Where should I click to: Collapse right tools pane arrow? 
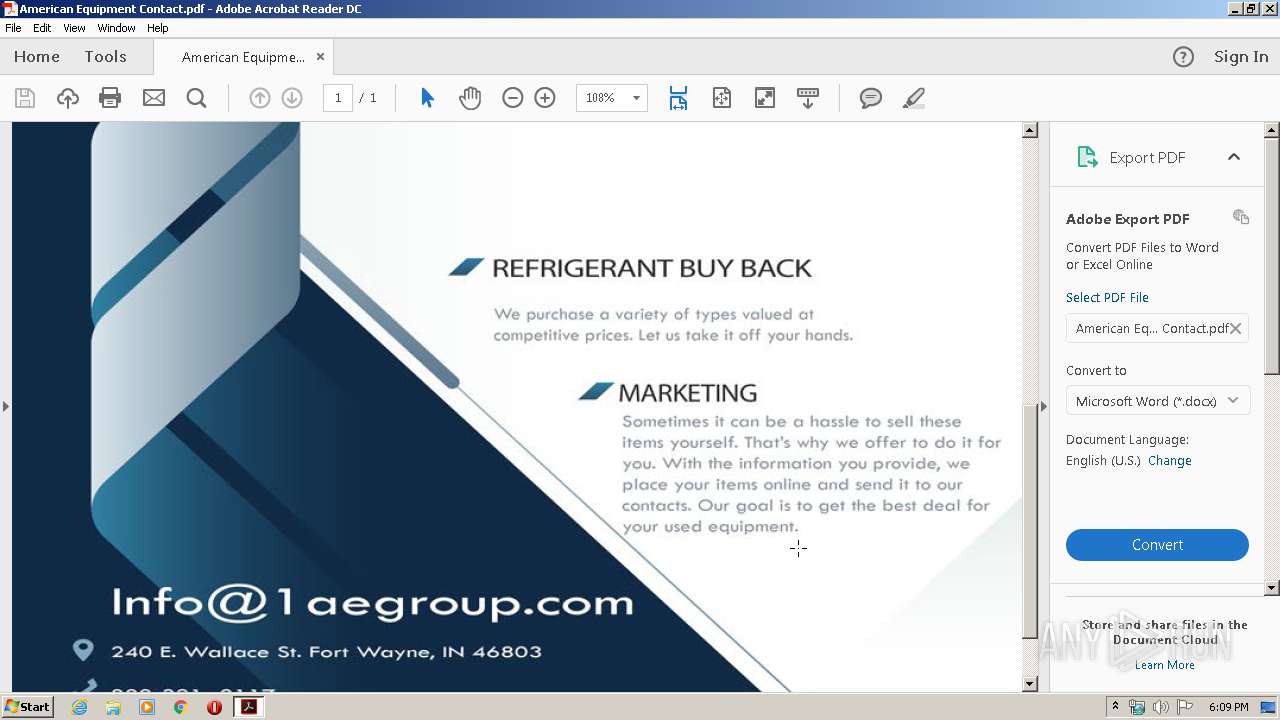tap(1044, 406)
